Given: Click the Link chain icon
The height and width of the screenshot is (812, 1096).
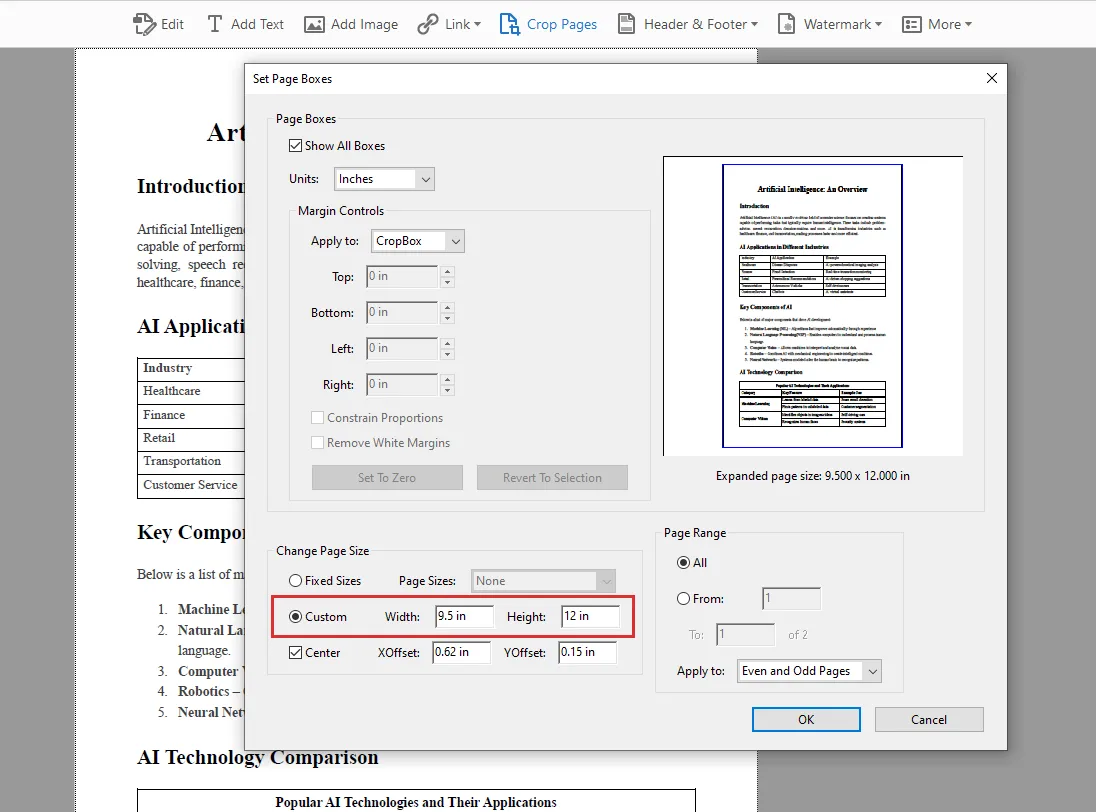Looking at the screenshot, I should pos(428,24).
